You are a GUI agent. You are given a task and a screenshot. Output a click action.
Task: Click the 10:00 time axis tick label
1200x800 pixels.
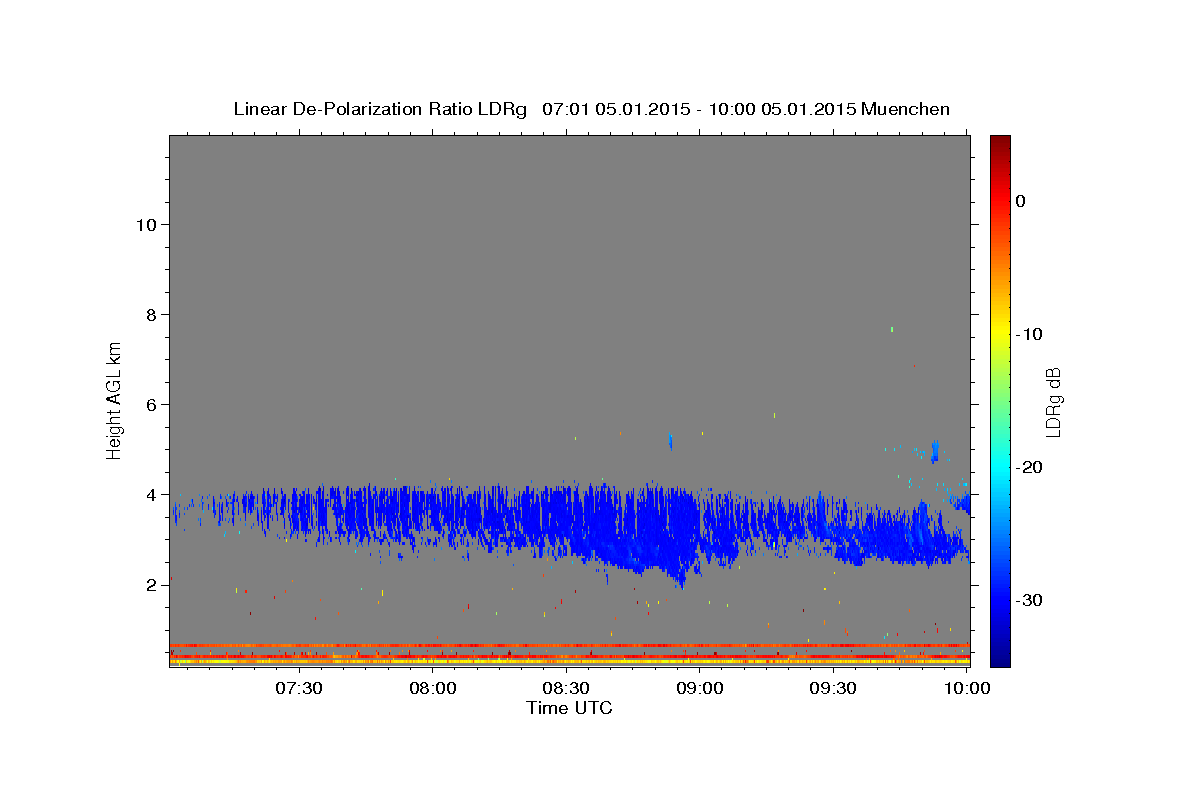pyautogui.click(x=967, y=688)
